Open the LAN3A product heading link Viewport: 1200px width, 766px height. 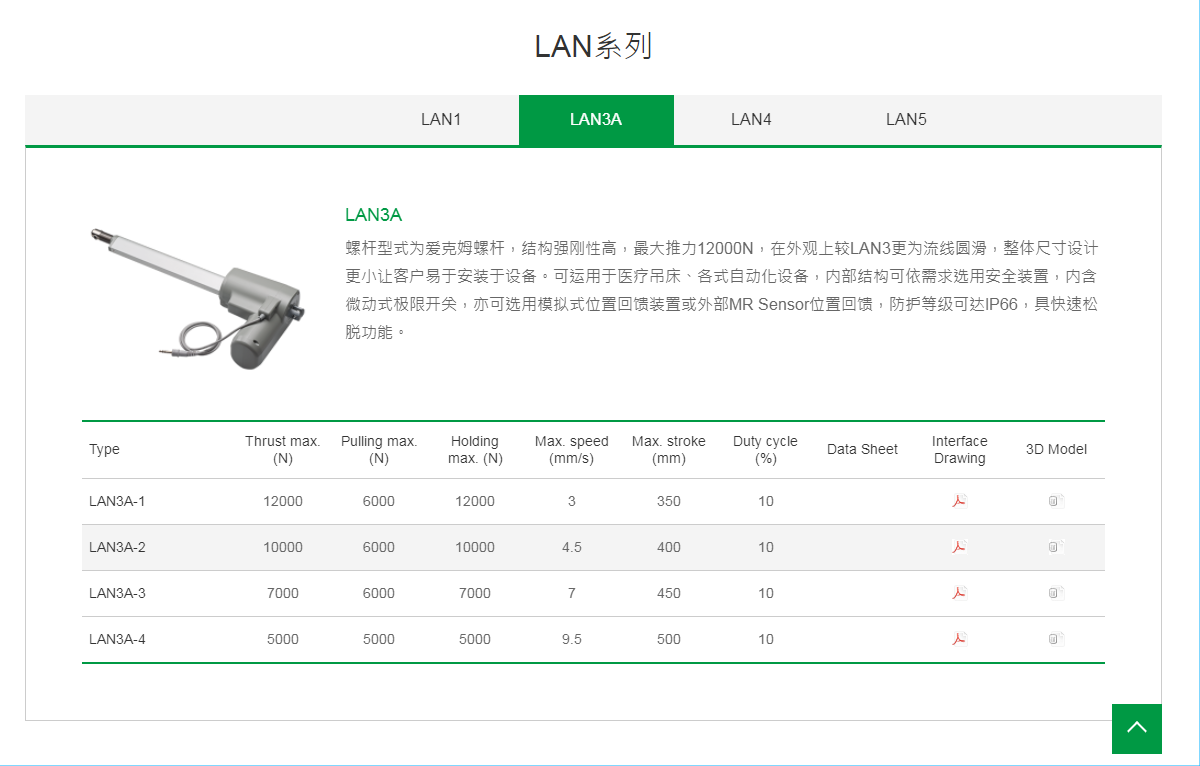coord(374,214)
